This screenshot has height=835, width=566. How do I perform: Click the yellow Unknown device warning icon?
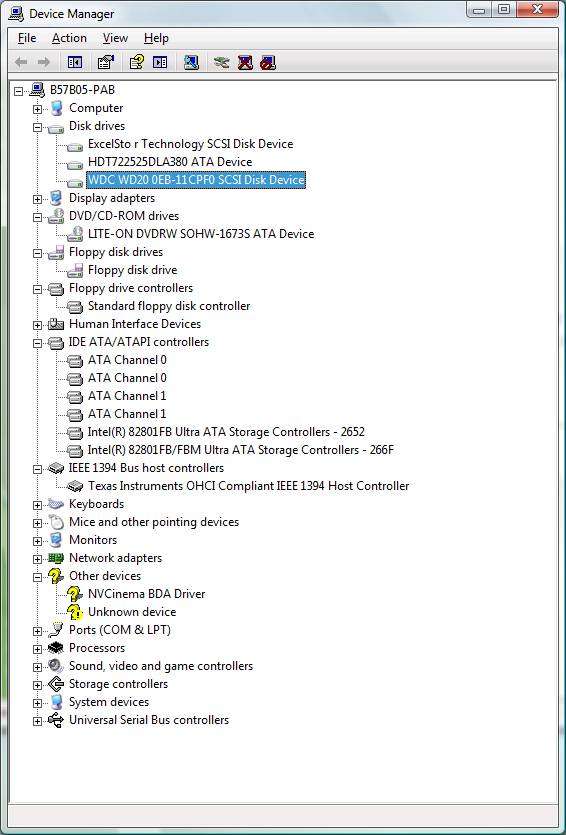coord(75,612)
